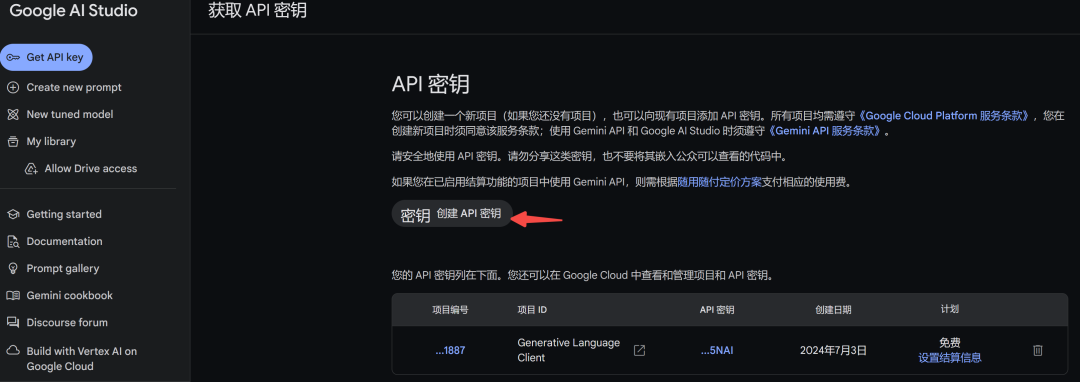Image resolution: width=1080 pixels, height=382 pixels.
Task: Visit Discourse forum
Action: (x=67, y=322)
